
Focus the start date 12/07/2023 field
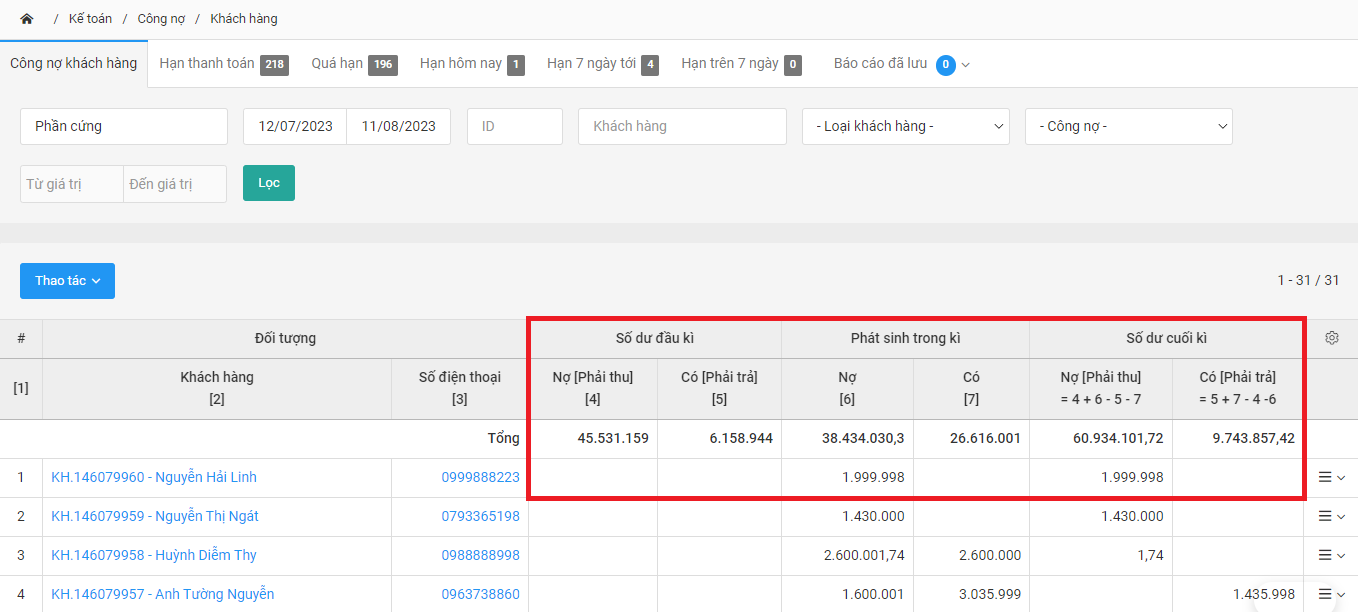(295, 127)
